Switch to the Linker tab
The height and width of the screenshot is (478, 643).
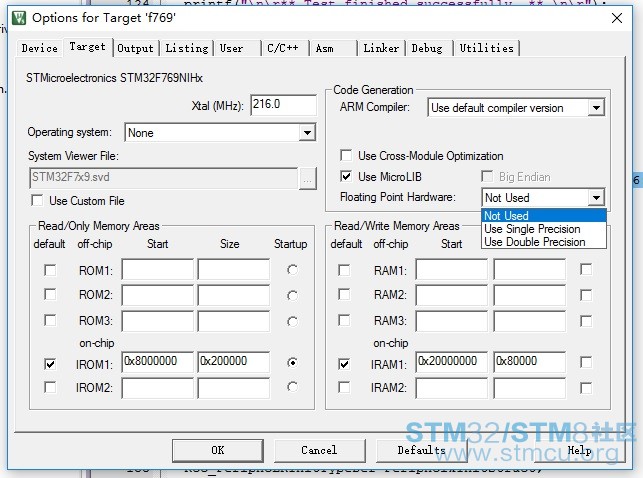(381, 48)
